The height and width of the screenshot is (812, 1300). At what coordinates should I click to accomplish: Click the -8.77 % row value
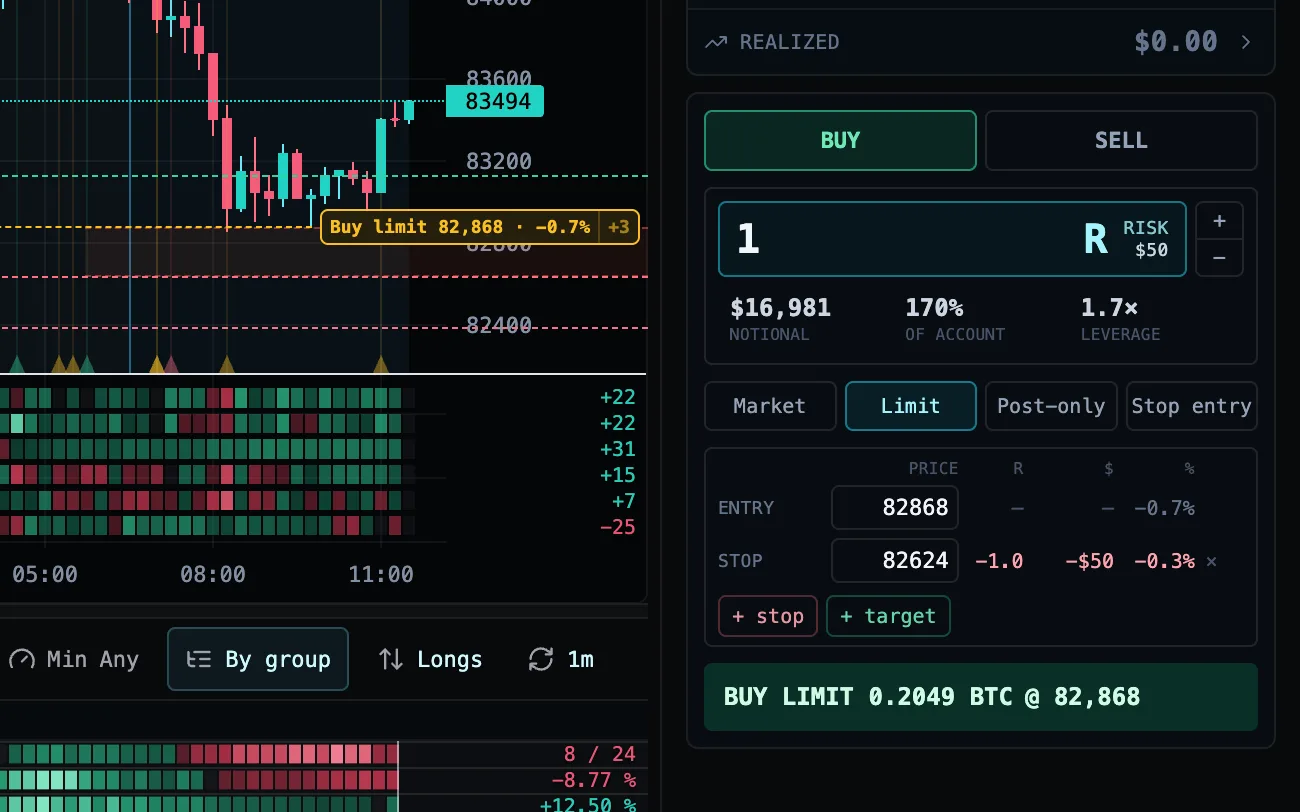point(594,781)
